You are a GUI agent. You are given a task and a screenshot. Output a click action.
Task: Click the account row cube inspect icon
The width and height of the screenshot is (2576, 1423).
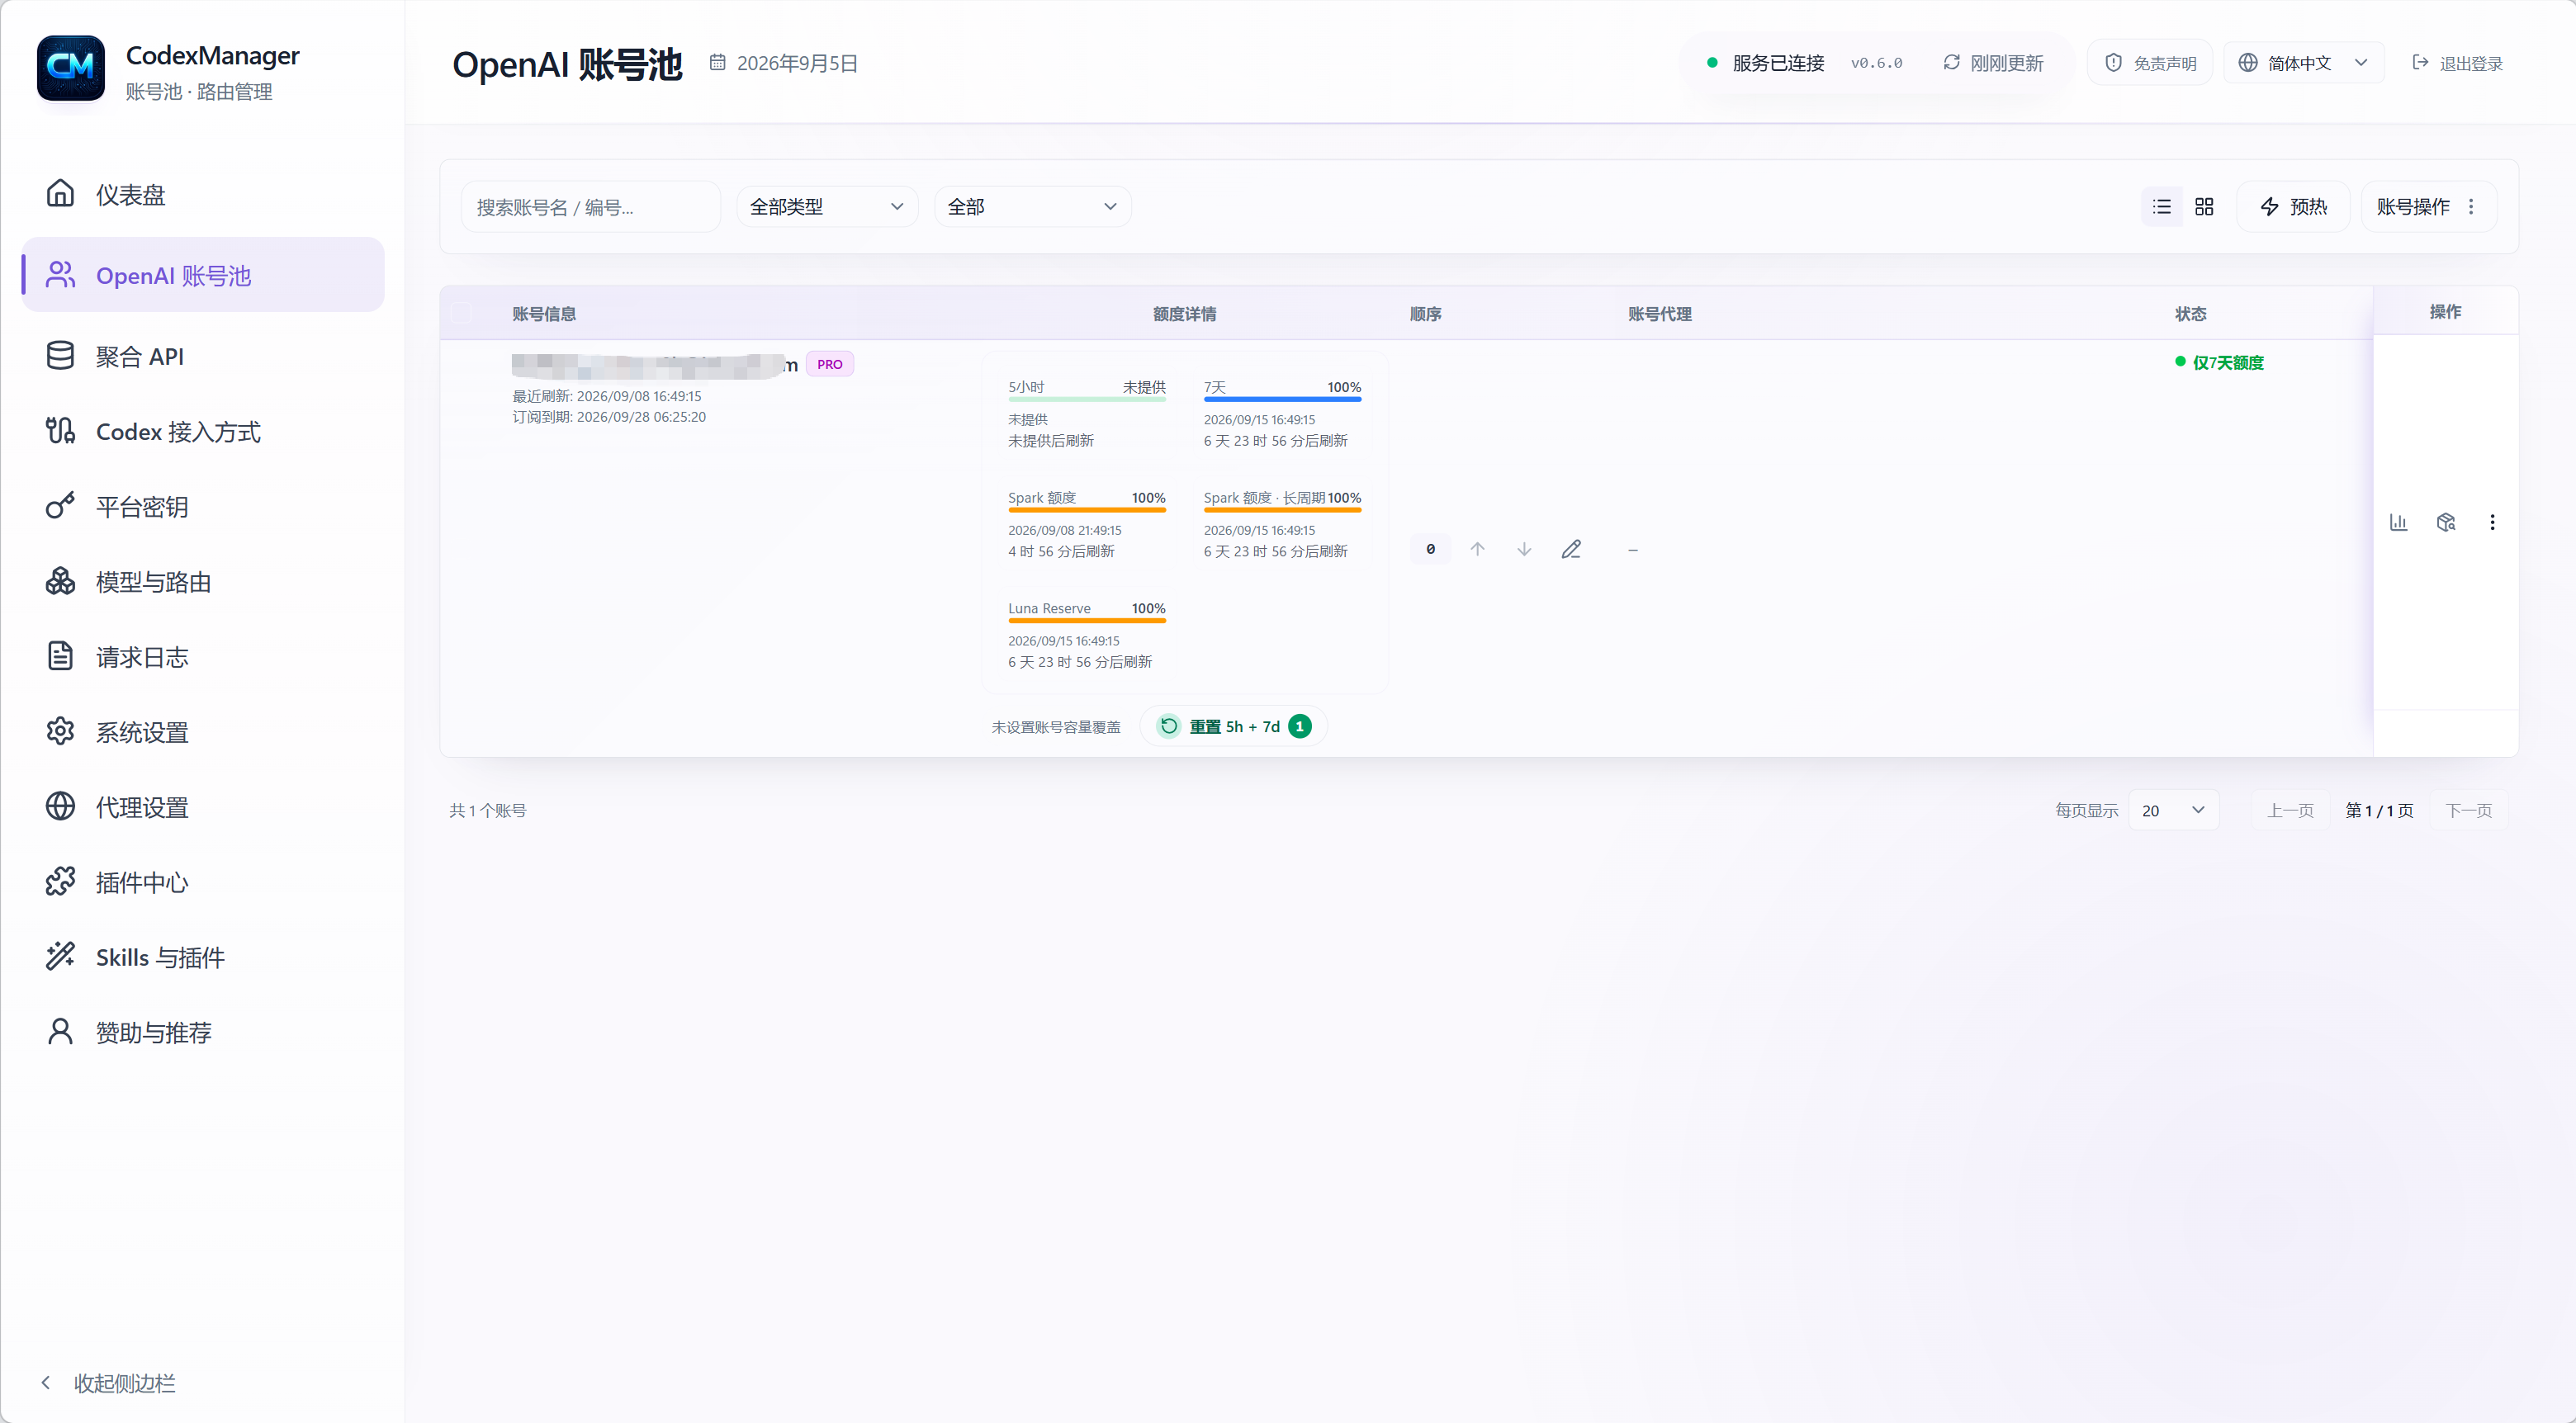pyautogui.click(x=2446, y=522)
